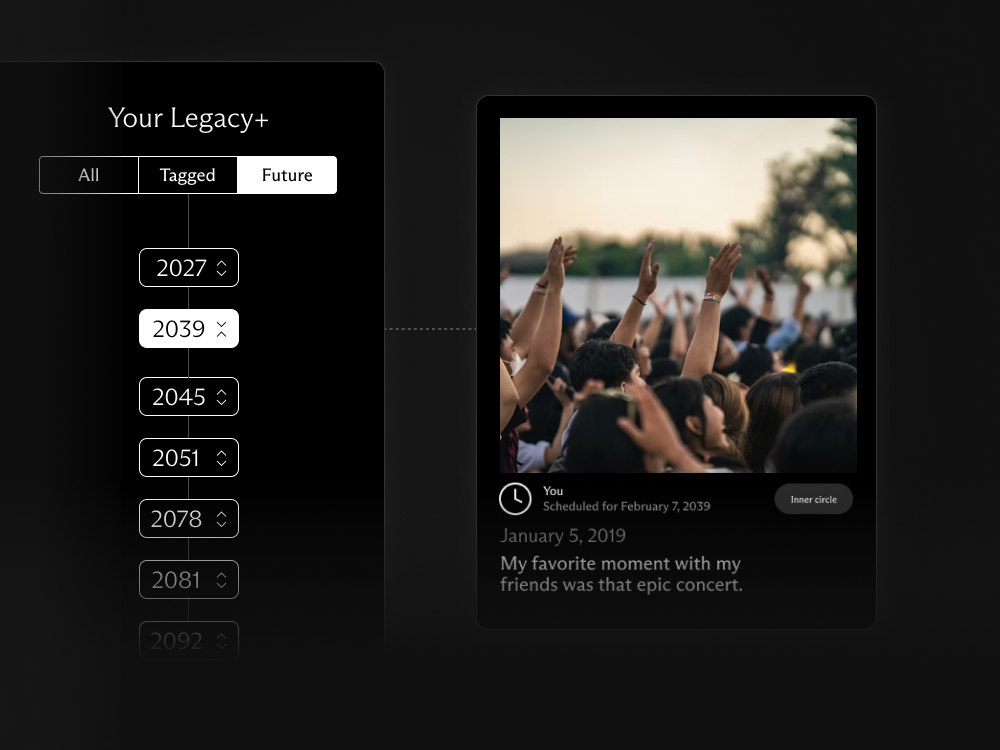
Task: Click the clock scheduled icon
Action: click(x=515, y=499)
